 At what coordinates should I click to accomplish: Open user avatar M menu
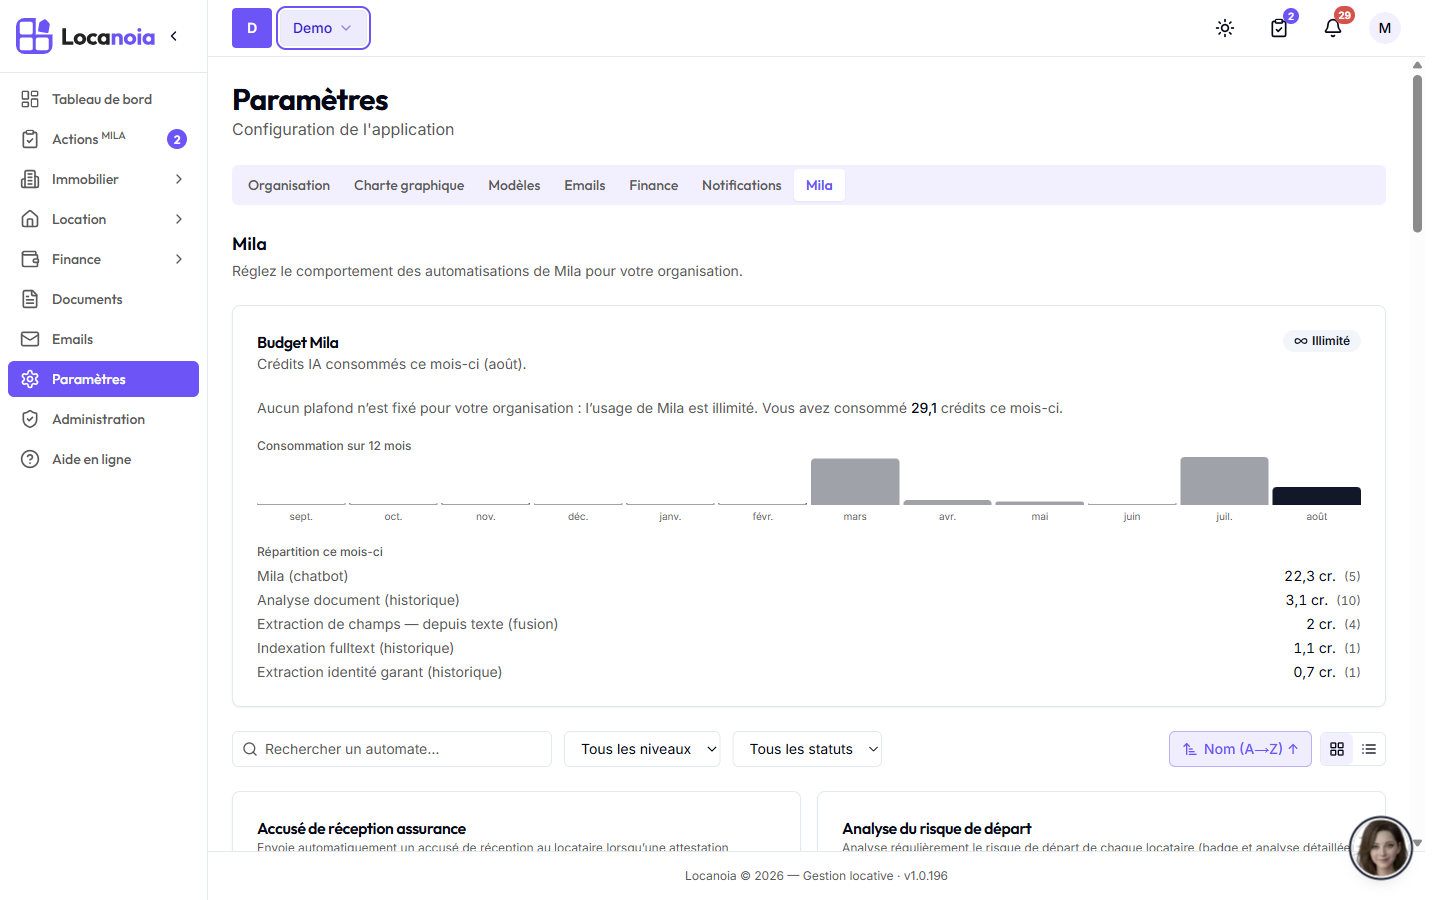(x=1385, y=28)
